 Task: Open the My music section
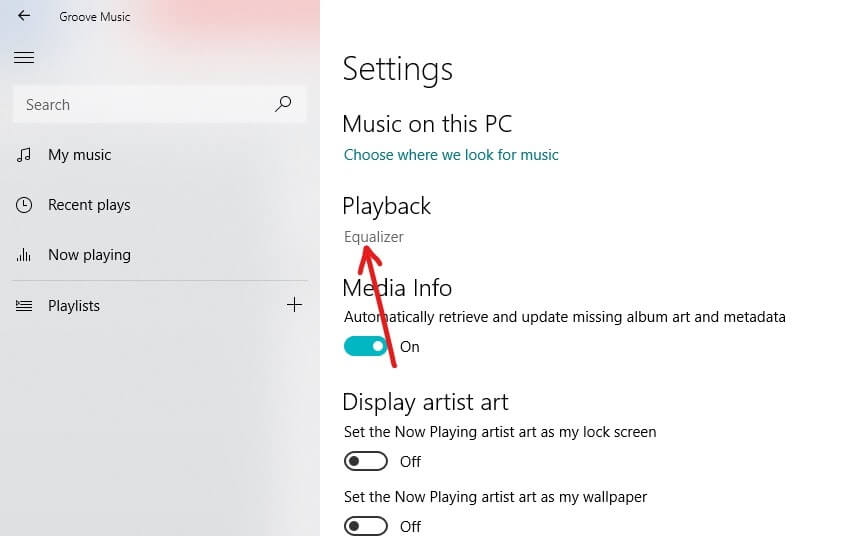79,155
